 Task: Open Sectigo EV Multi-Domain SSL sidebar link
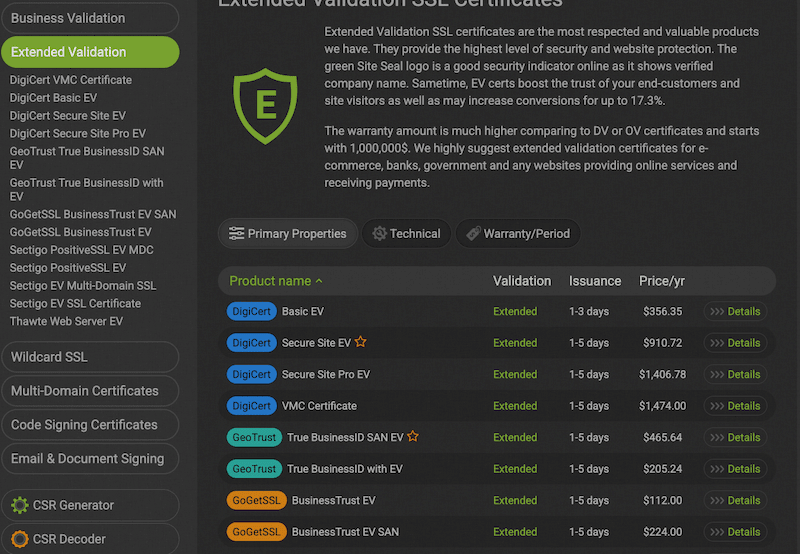(x=83, y=286)
